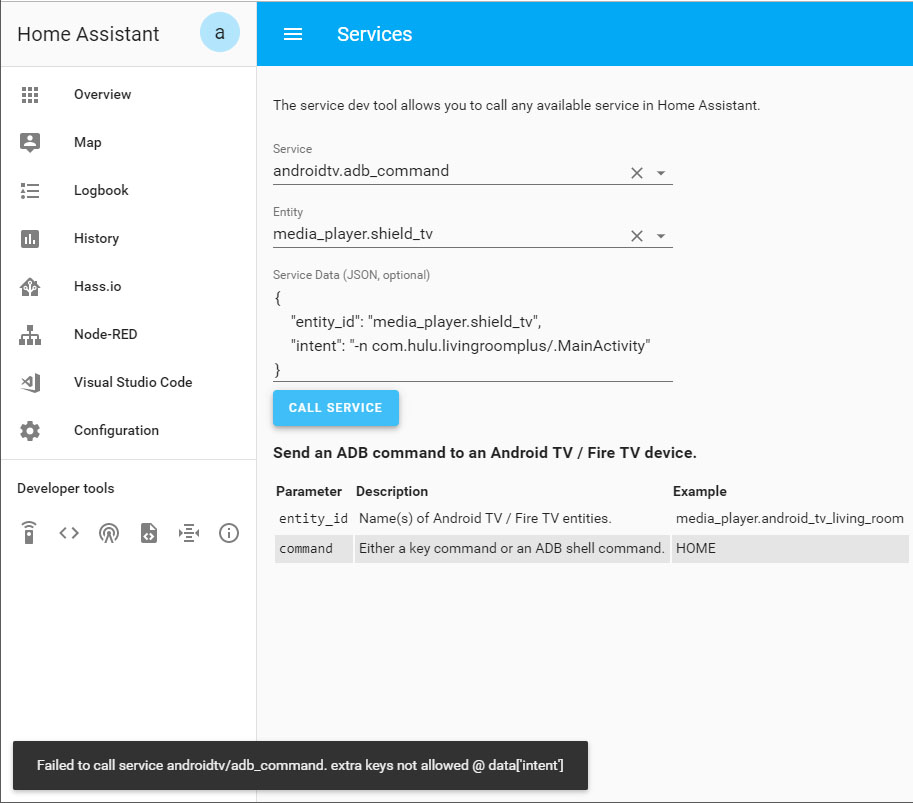Click the 'Send an ADB command' heading

pos(484,453)
